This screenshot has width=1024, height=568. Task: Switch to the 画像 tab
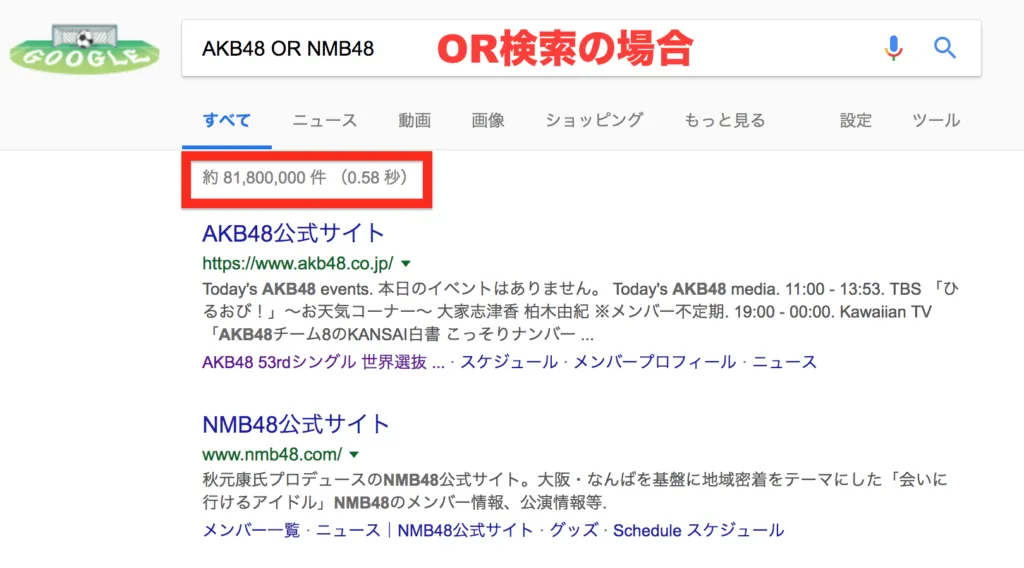click(x=488, y=120)
